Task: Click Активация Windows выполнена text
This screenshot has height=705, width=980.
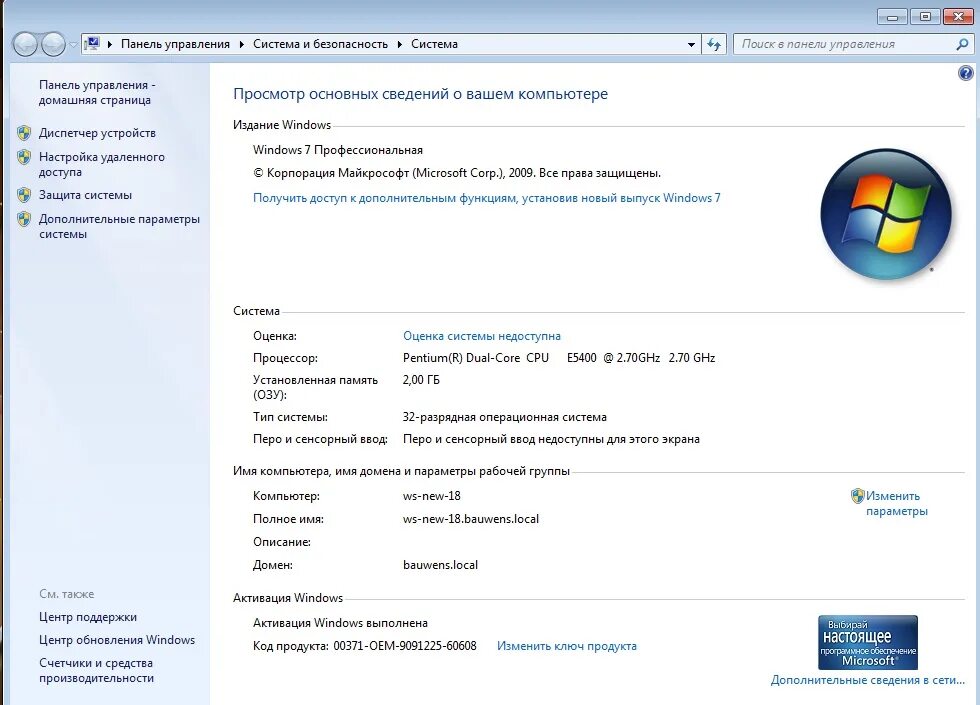Action: [x=340, y=623]
